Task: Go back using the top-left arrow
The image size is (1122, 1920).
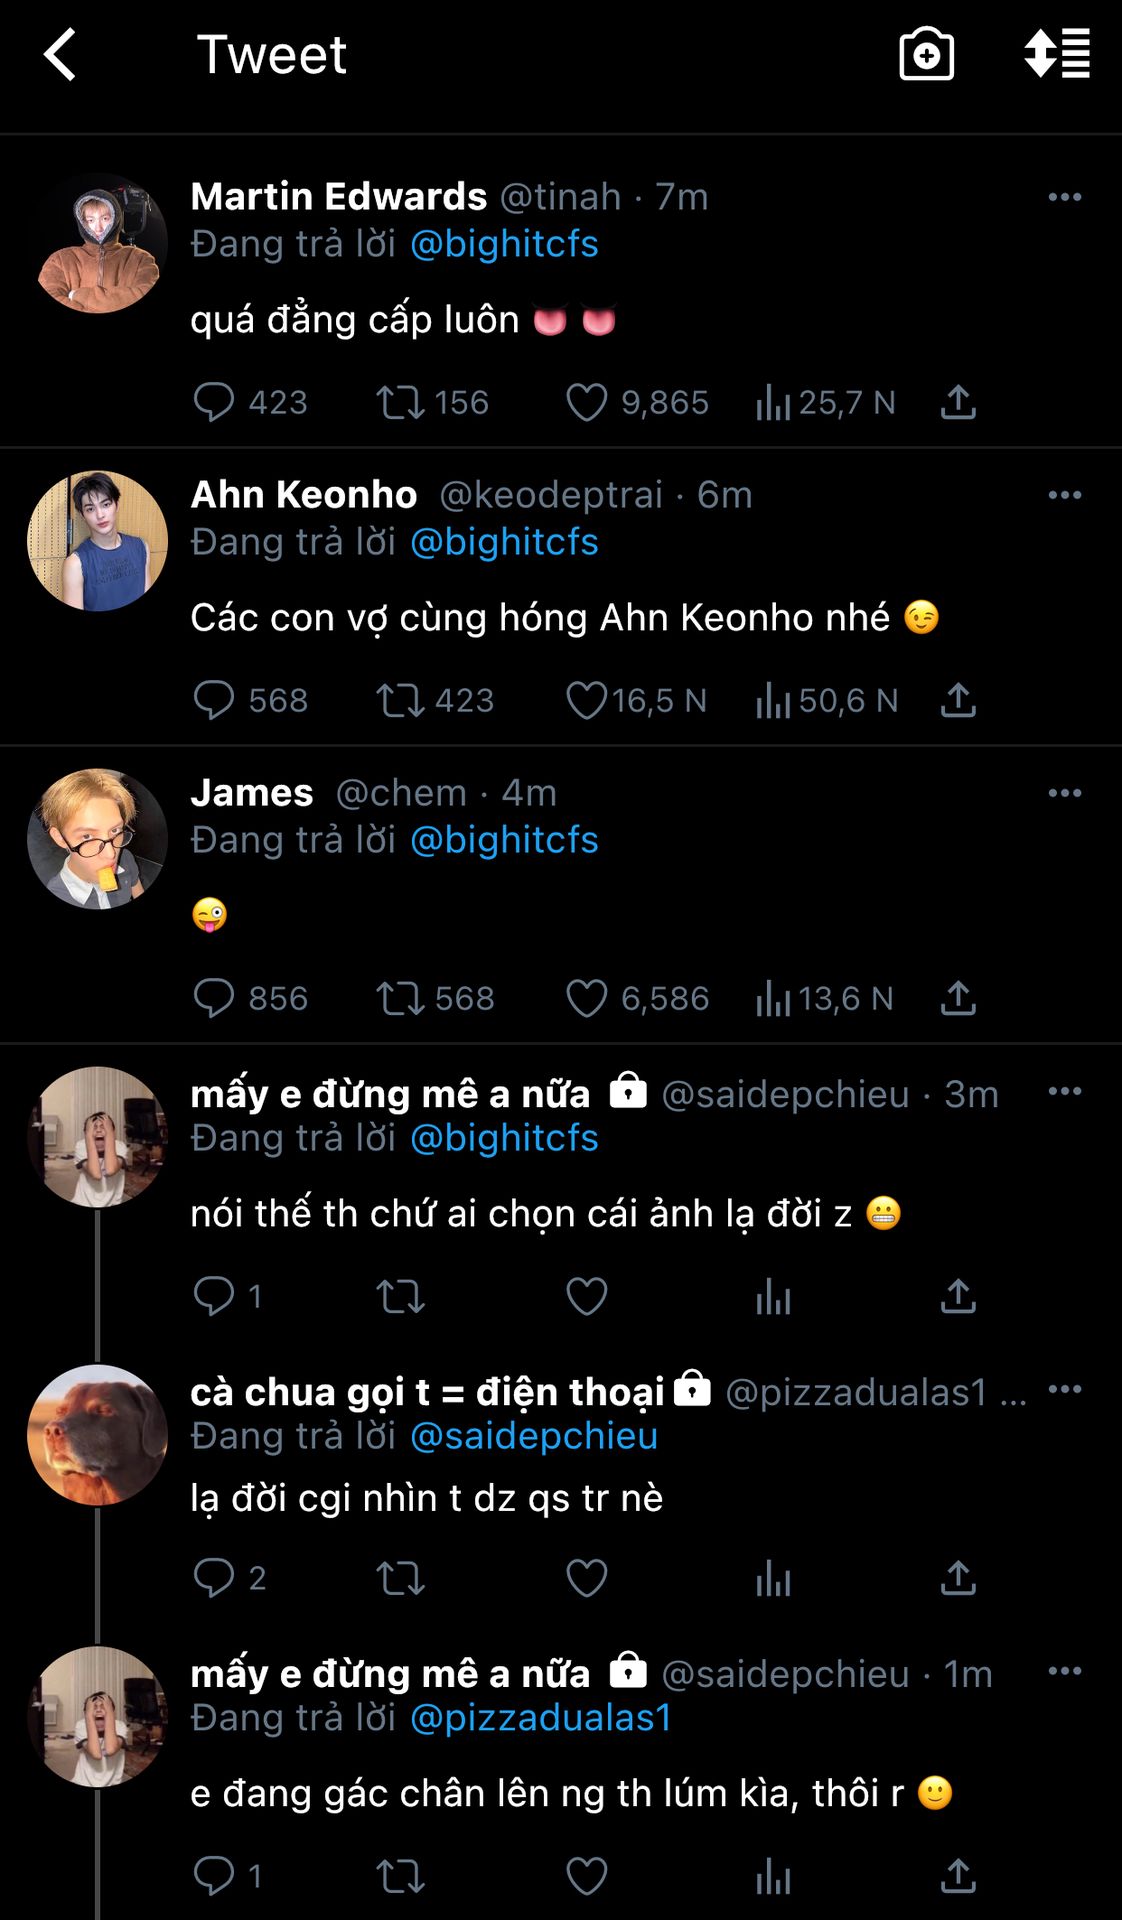Action: pyautogui.click(x=60, y=54)
